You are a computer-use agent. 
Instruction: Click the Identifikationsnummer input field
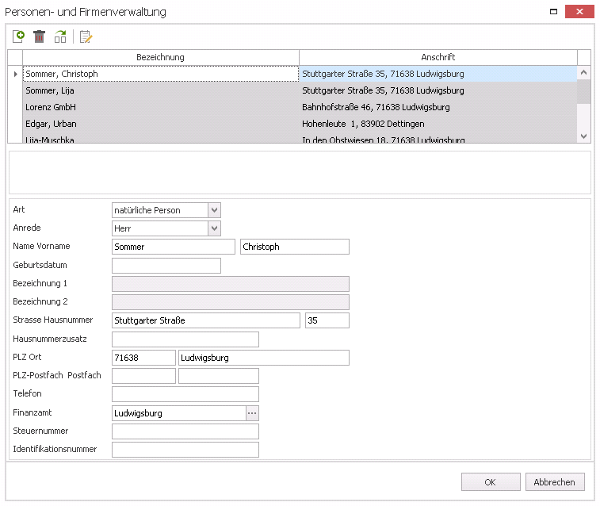tap(185, 450)
